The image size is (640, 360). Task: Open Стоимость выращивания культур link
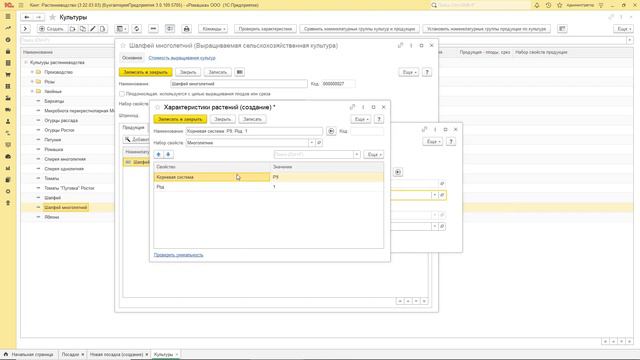pyautogui.click(x=182, y=58)
